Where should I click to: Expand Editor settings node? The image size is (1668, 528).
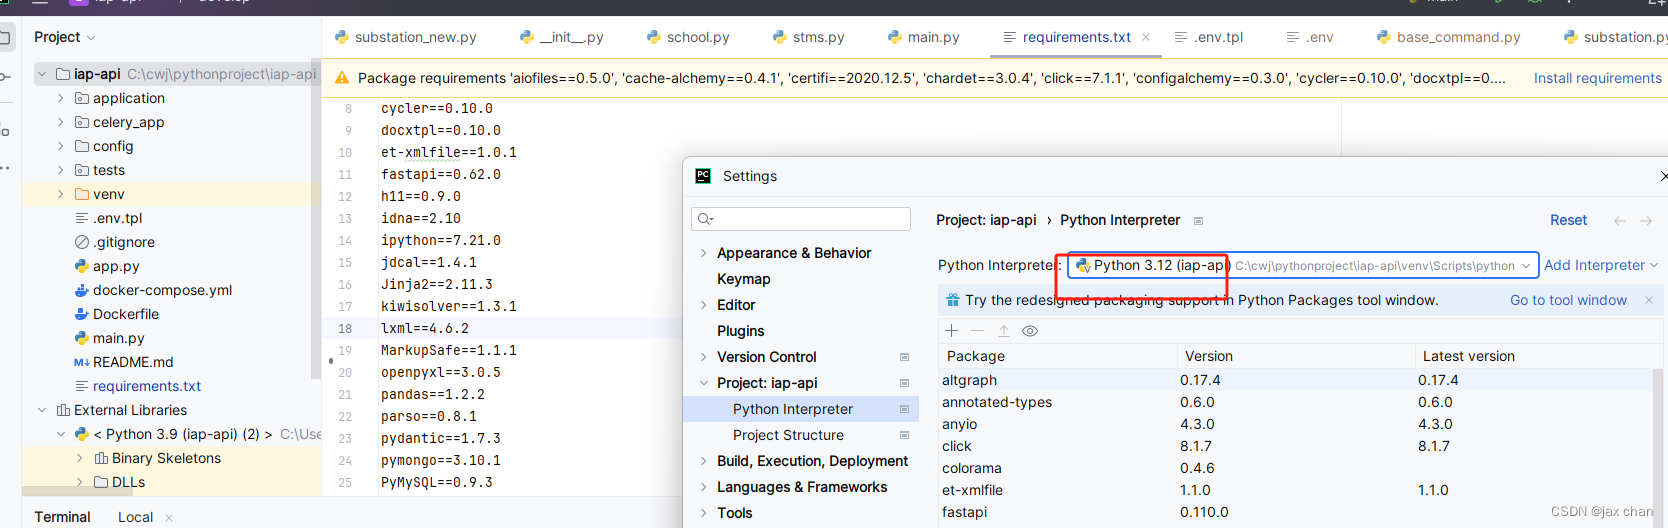[x=704, y=305]
